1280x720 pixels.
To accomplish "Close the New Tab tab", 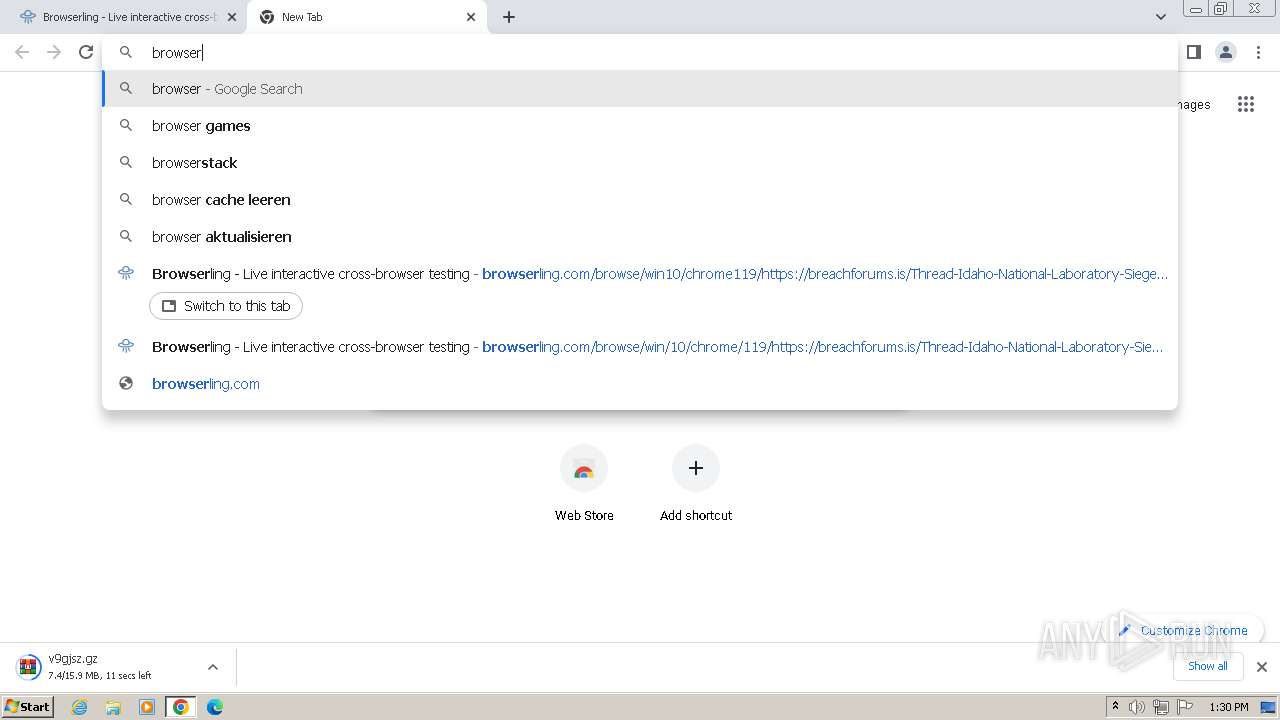I will pyautogui.click(x=471, y=17).
